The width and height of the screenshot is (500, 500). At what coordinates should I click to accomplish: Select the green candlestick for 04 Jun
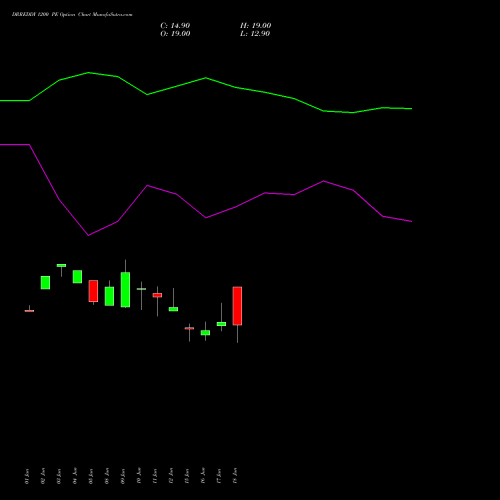click(x=77, y=277)
